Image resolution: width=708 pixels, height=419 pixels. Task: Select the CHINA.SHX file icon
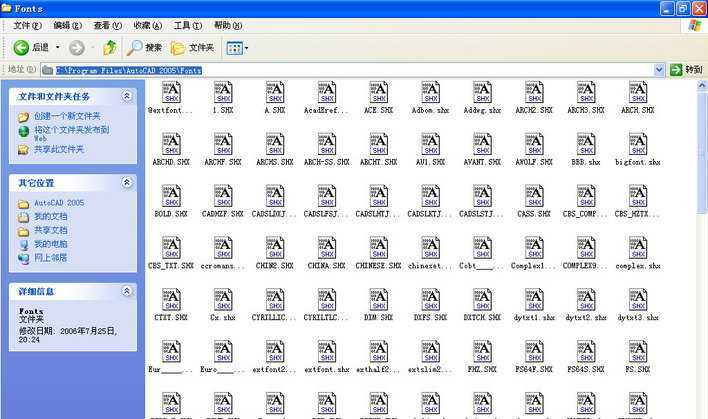coord(327,248)
